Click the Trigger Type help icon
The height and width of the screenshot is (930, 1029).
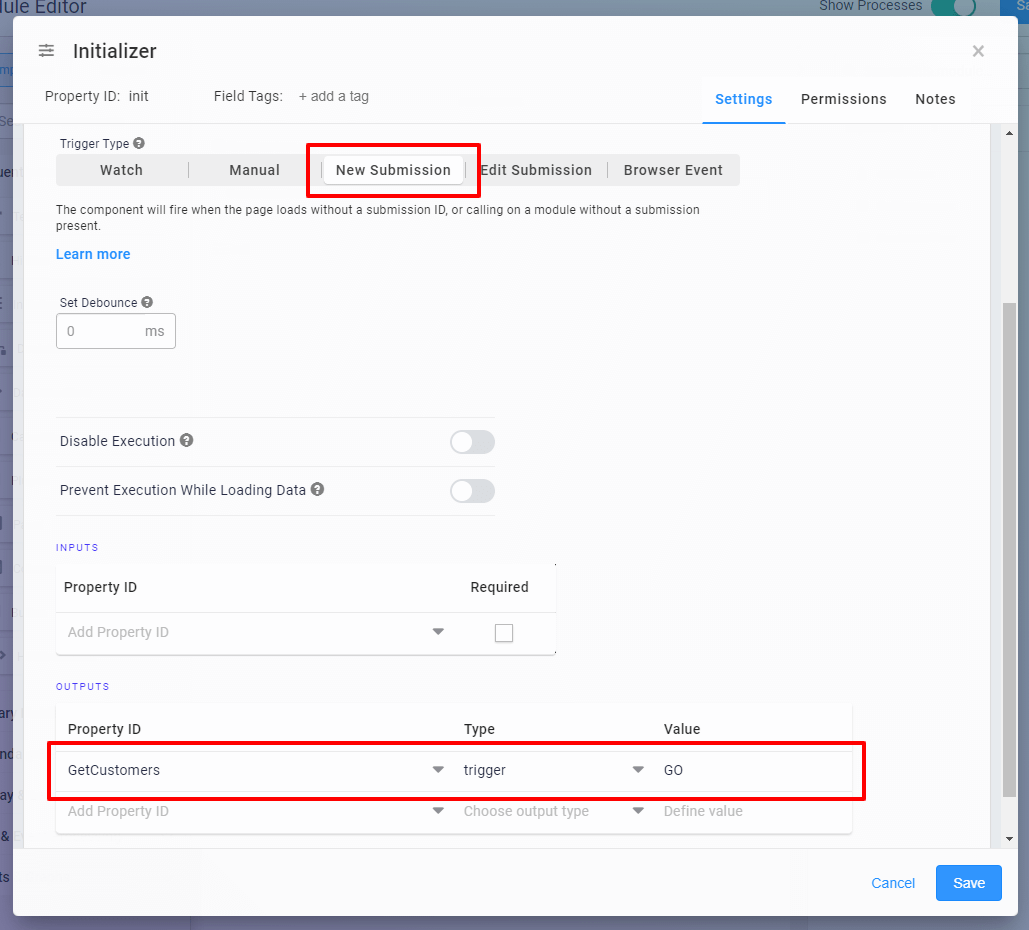[139, 144]
